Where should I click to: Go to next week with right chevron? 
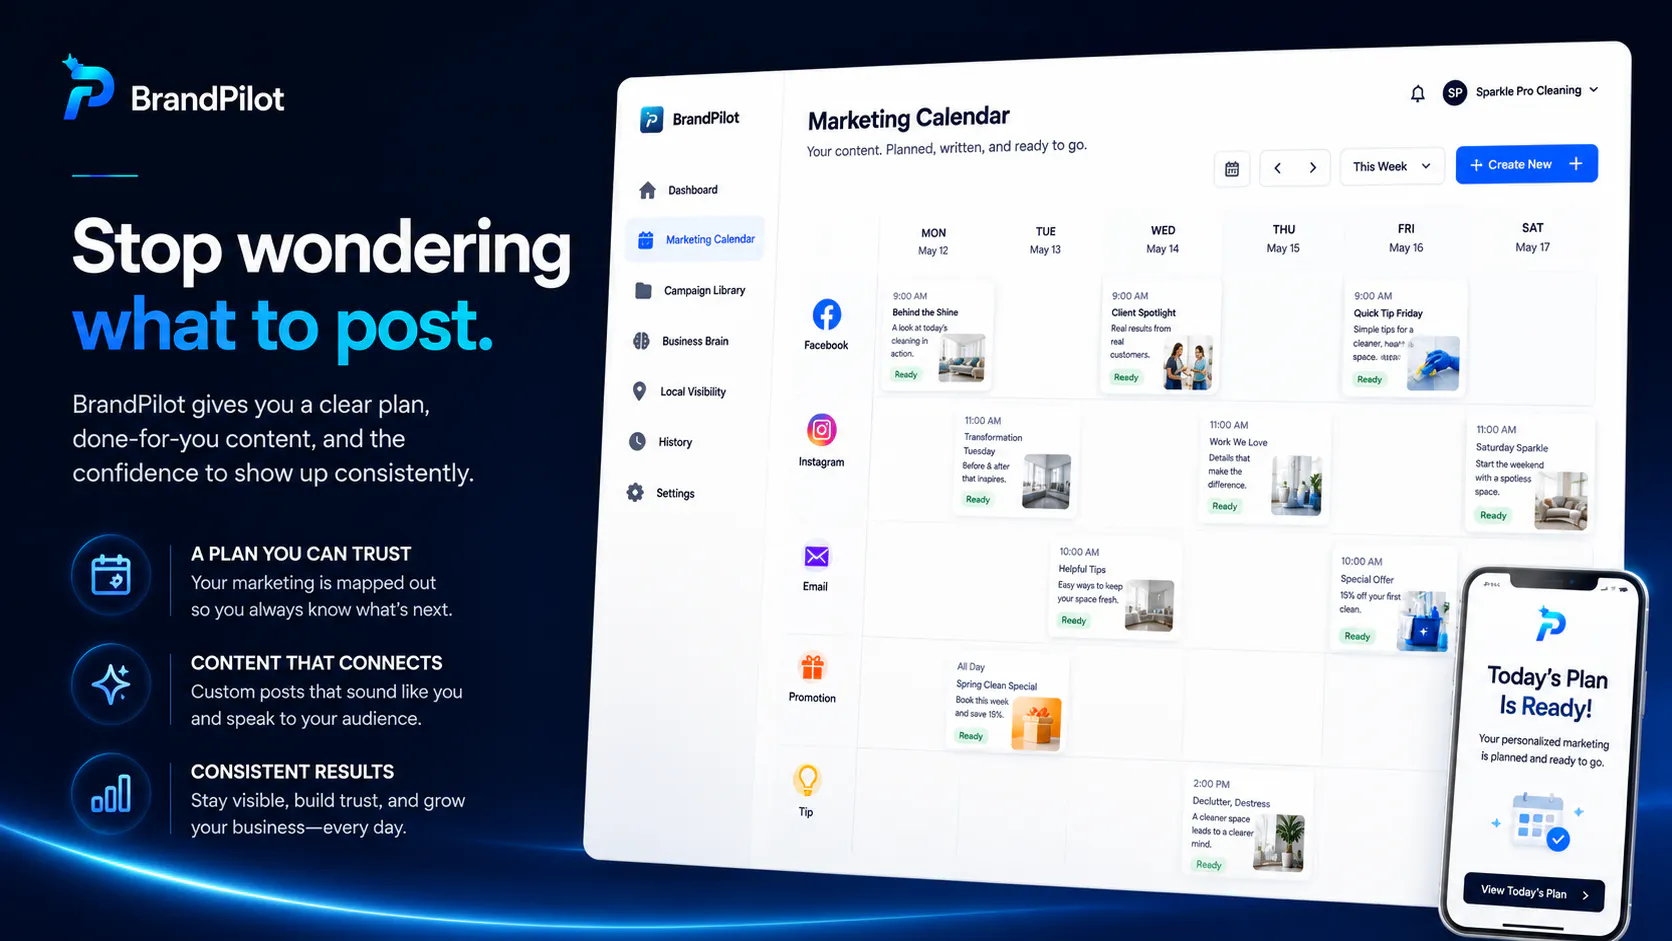[1313, 168]
